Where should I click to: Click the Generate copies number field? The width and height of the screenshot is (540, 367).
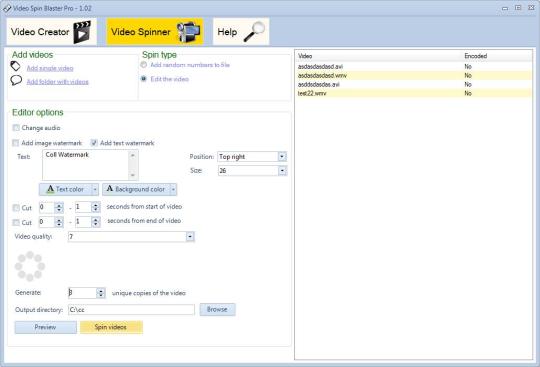[x=82, y=293]
